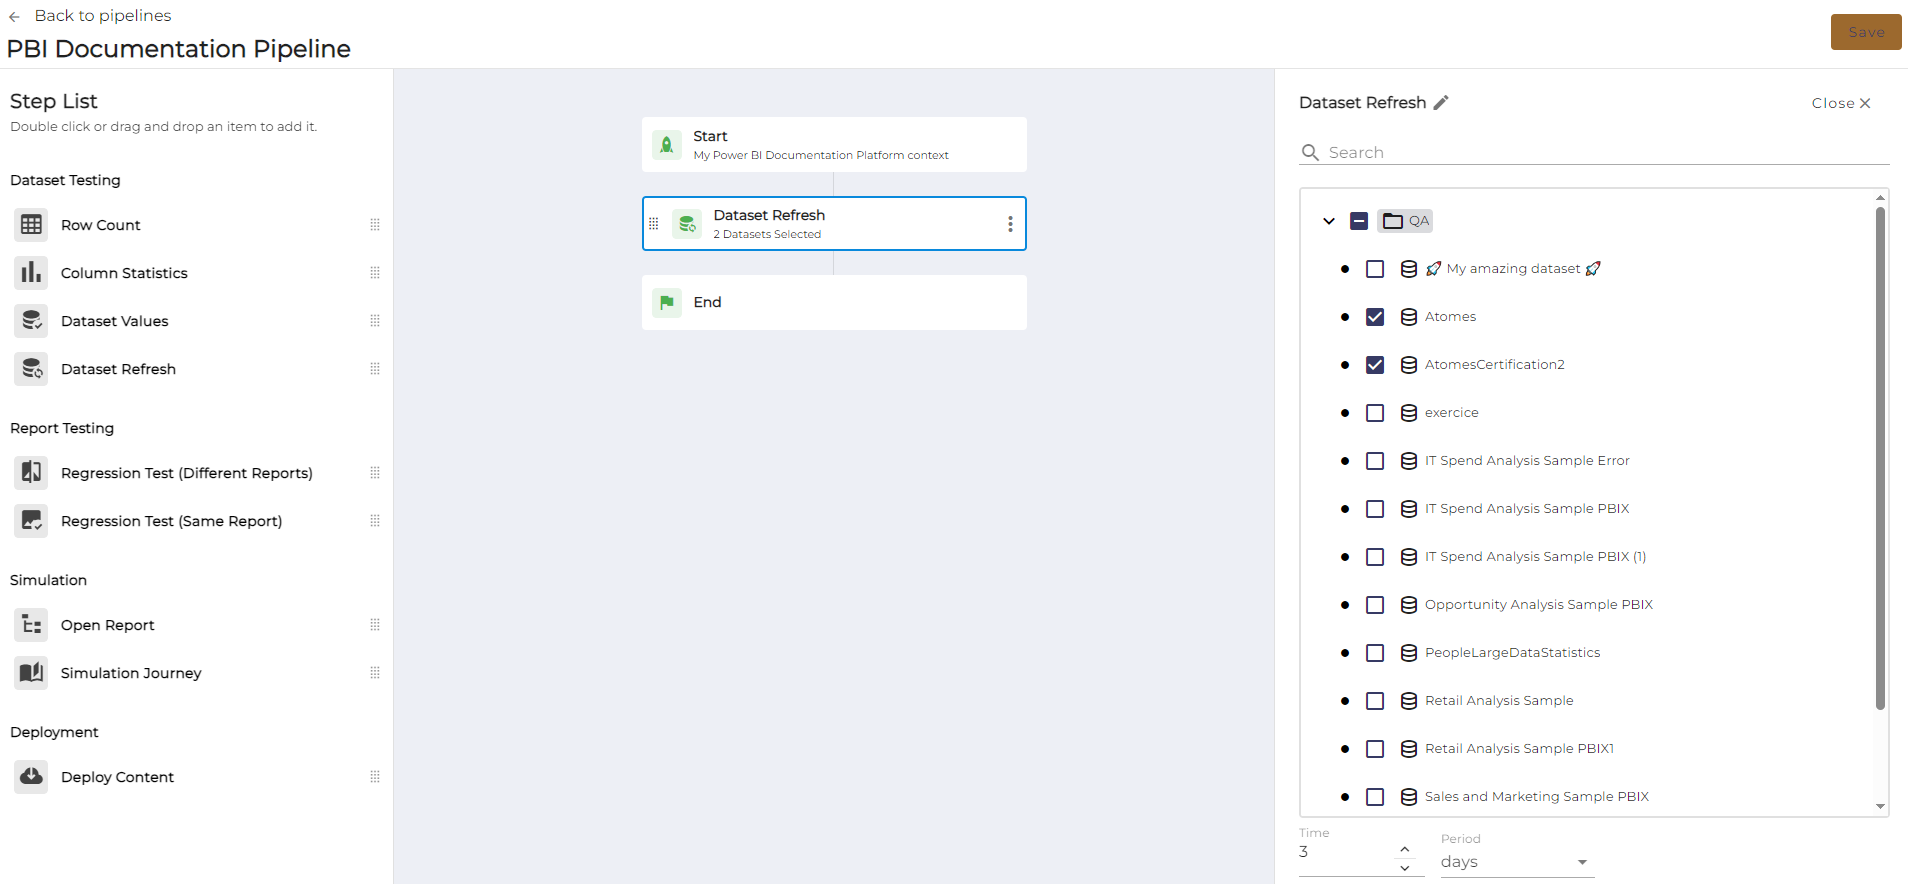1908x884 pixels.
Task: Click the Regression Test (Different Reports) icon
Action: coord(31,473)
